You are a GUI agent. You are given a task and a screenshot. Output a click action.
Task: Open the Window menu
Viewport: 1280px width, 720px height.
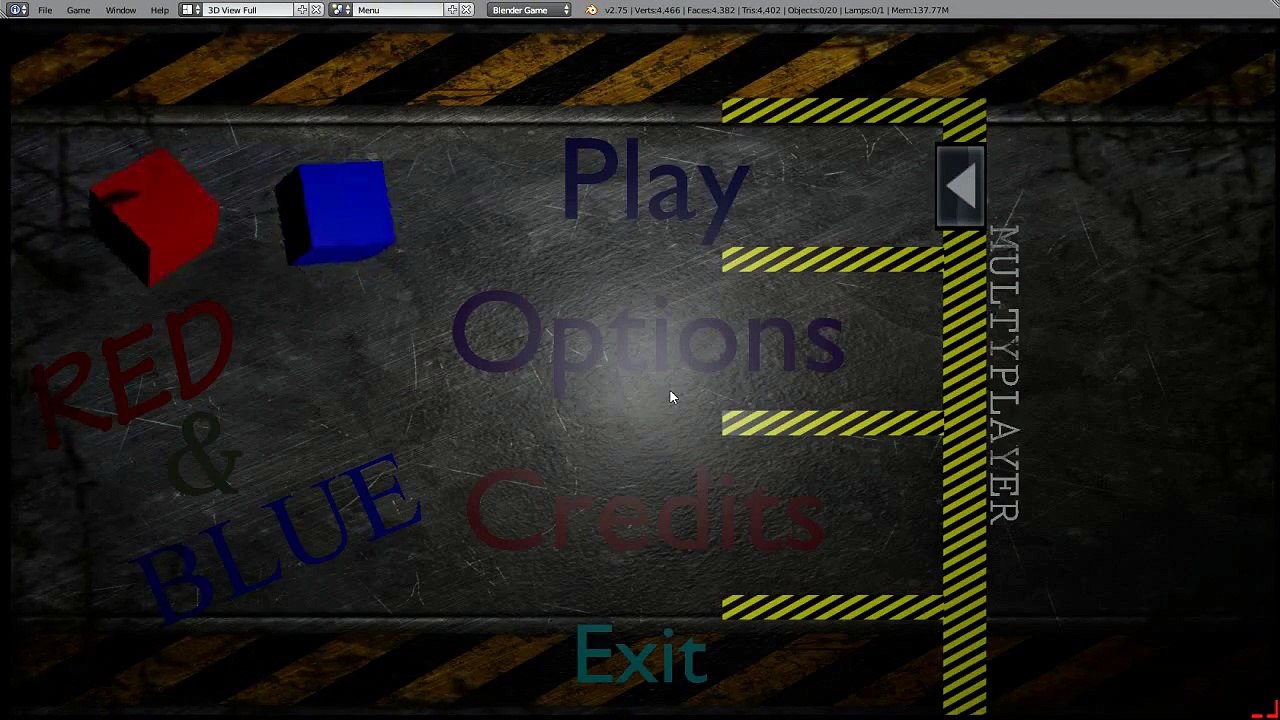pos(121,10)
